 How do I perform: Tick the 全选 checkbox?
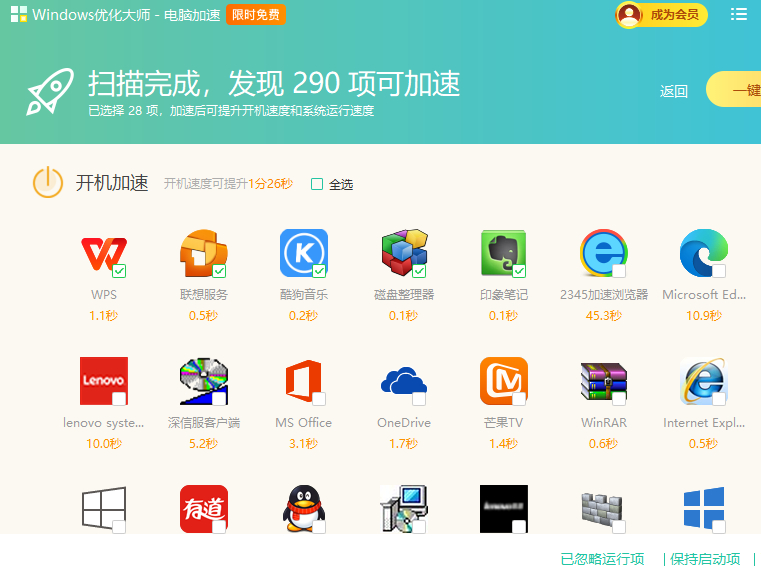tap(317, 184)
